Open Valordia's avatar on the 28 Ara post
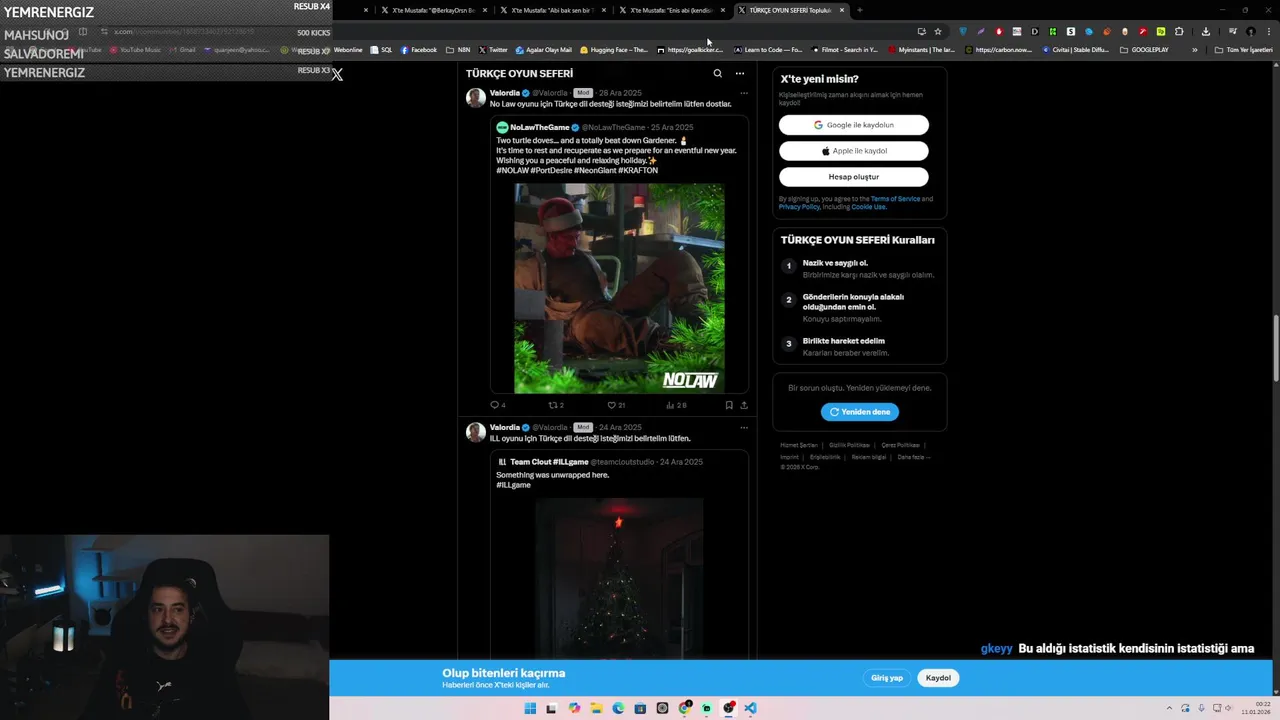This screenshot has height=720, width=1280. 476,97
